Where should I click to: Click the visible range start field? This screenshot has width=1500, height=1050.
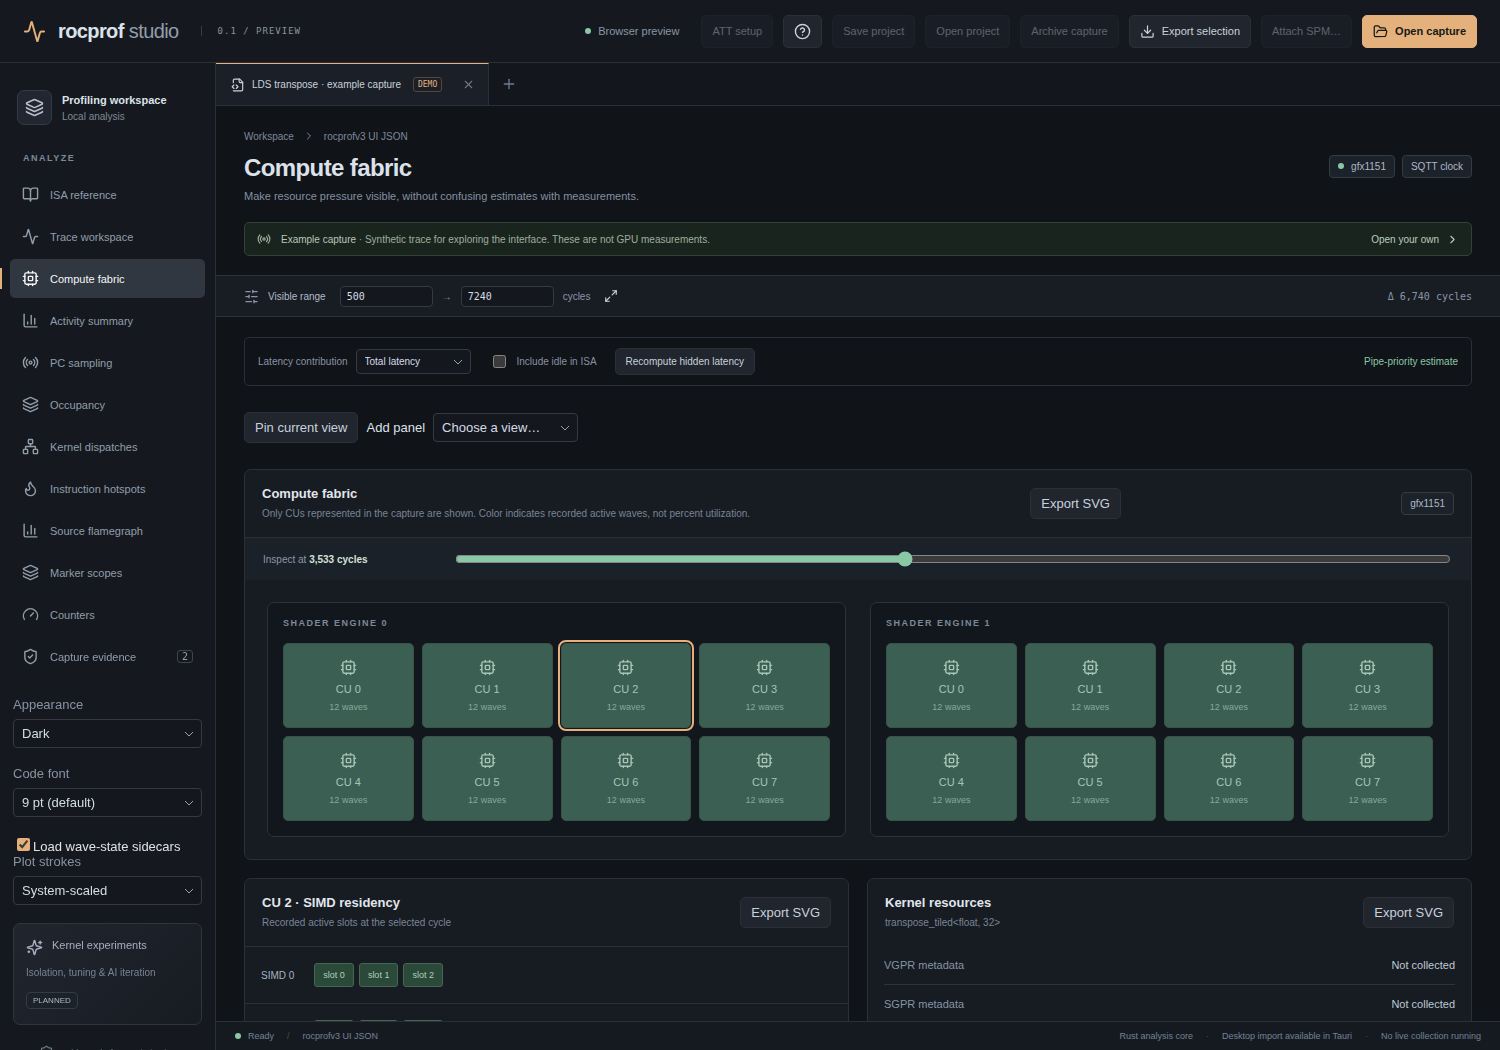pos(386,296)
